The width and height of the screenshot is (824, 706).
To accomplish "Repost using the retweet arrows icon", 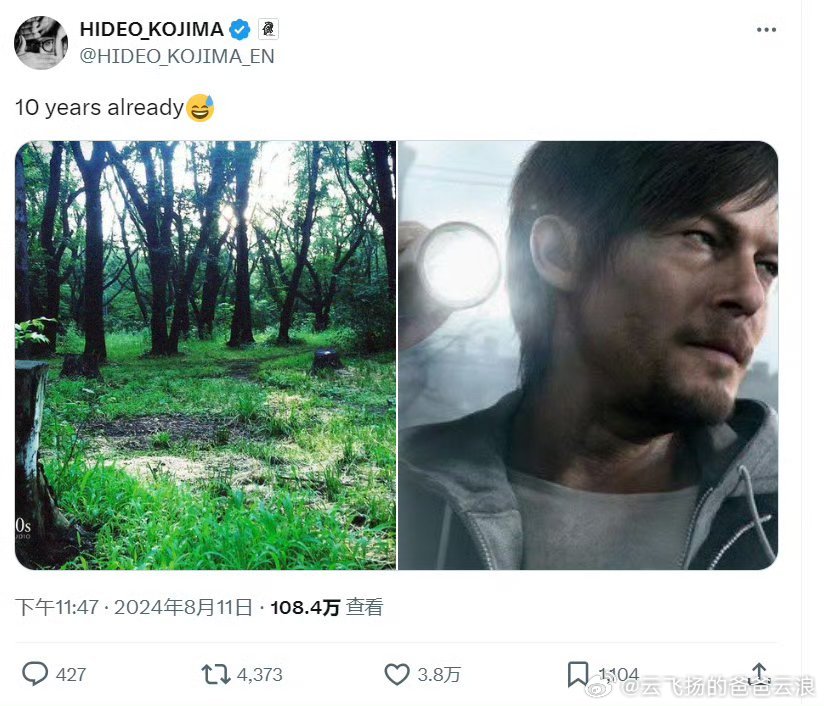I will click(x=215, y=674).
